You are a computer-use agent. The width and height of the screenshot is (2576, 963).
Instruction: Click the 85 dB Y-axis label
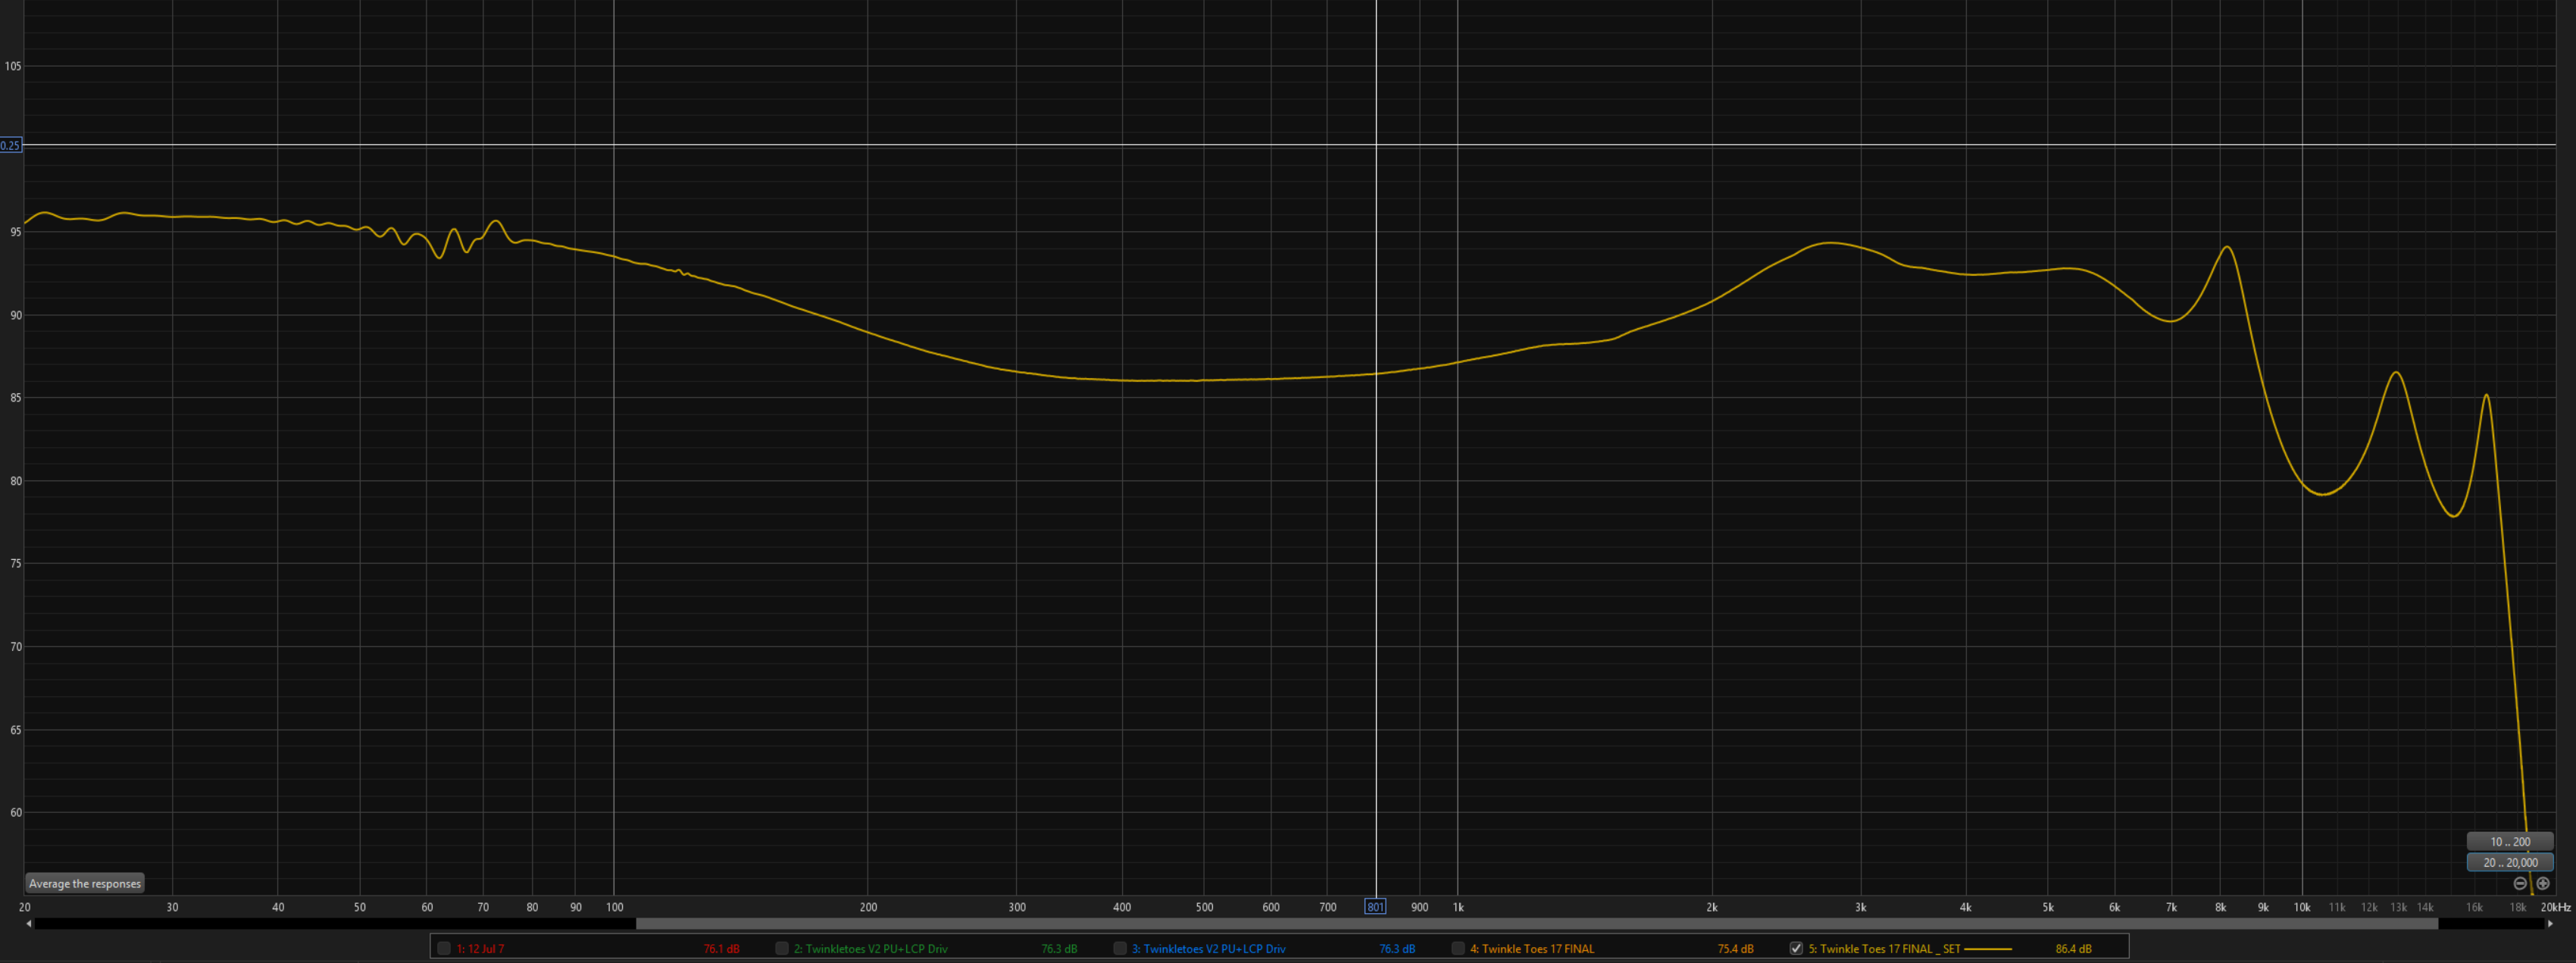pyautogui.click(x=16, y=398)
